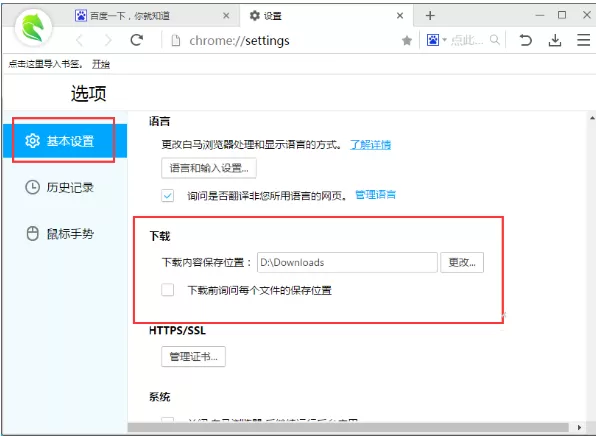The height and width of the screenshot is (436, 596).
Task: Click the 基本设置 gear icon
Action: pos(32,141)
